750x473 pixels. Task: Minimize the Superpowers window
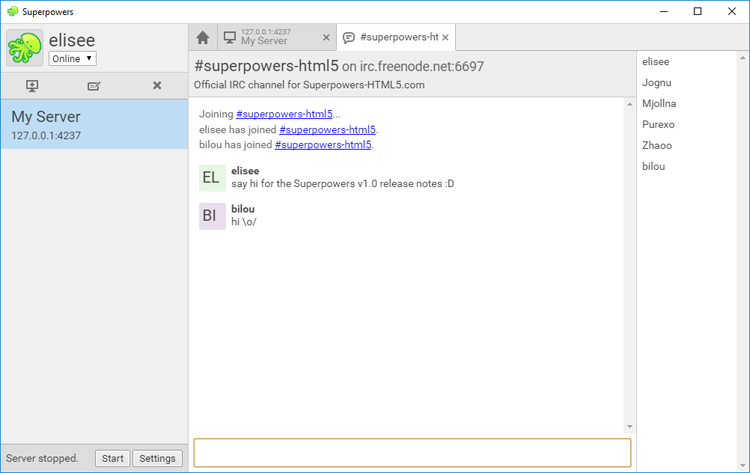[x=664, y=11]
